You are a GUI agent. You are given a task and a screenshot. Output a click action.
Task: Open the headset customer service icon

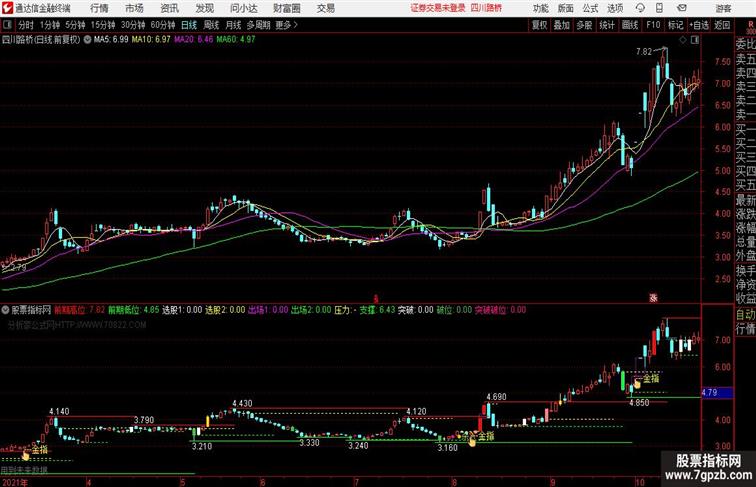coord(640,8)
